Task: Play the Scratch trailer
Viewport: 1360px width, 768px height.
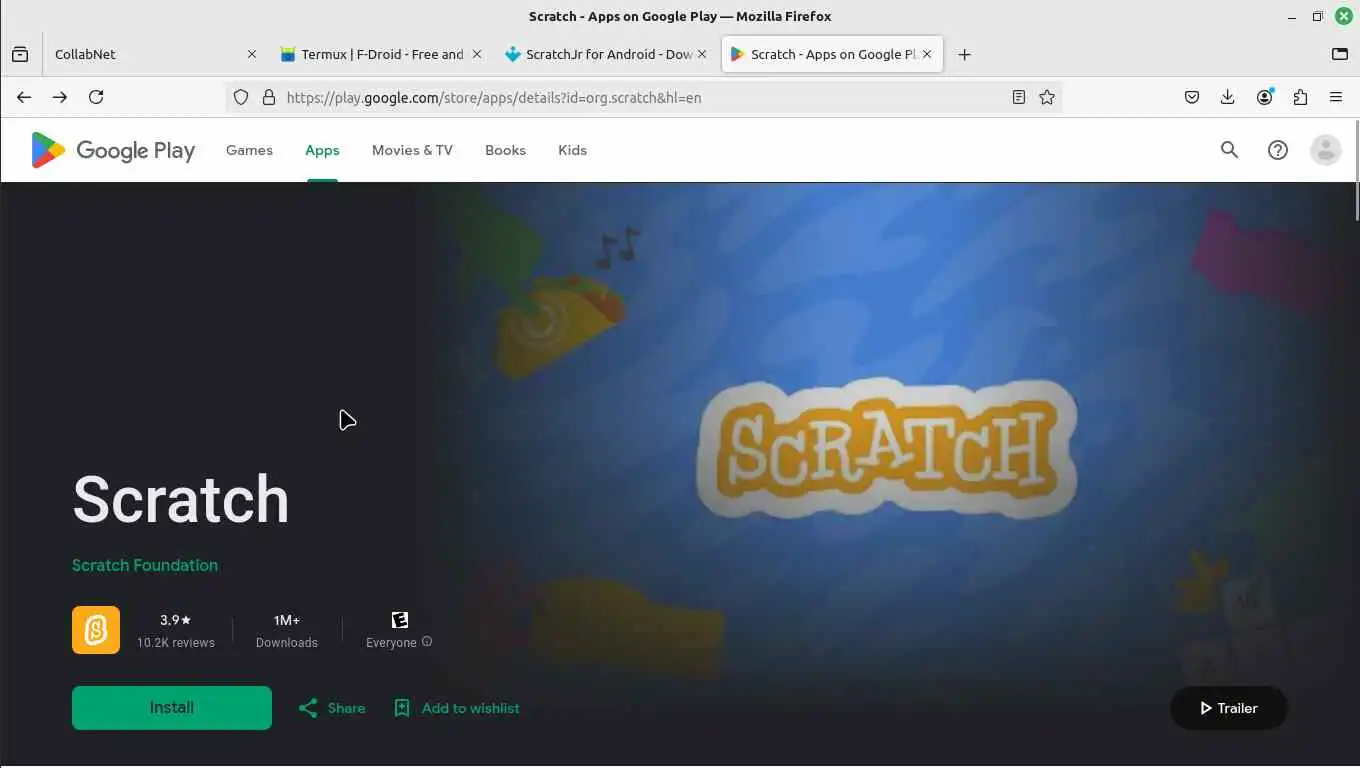Action: pyautogui.click(x=1228, y=708)
